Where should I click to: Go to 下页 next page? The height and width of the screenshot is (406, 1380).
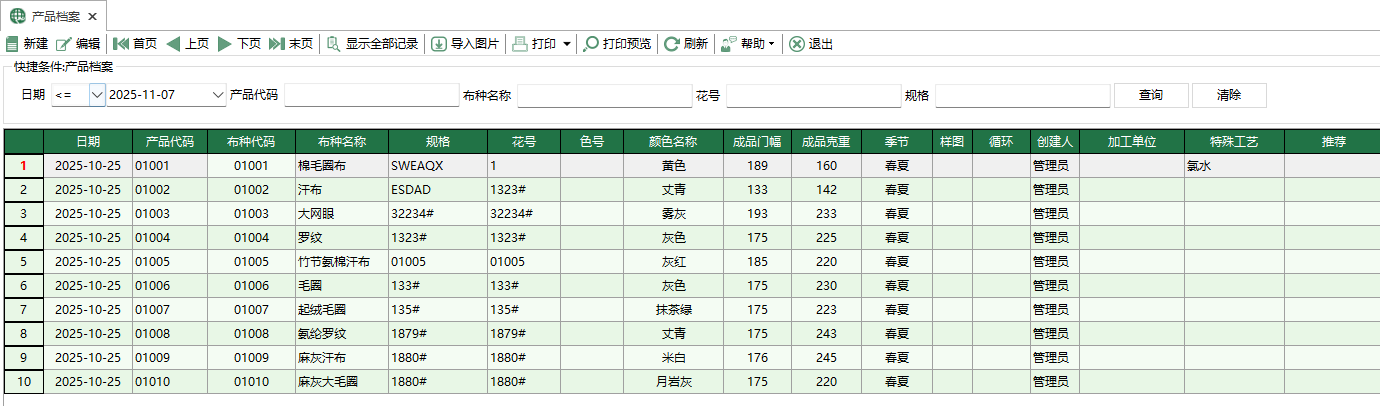[x=239, y=44]
